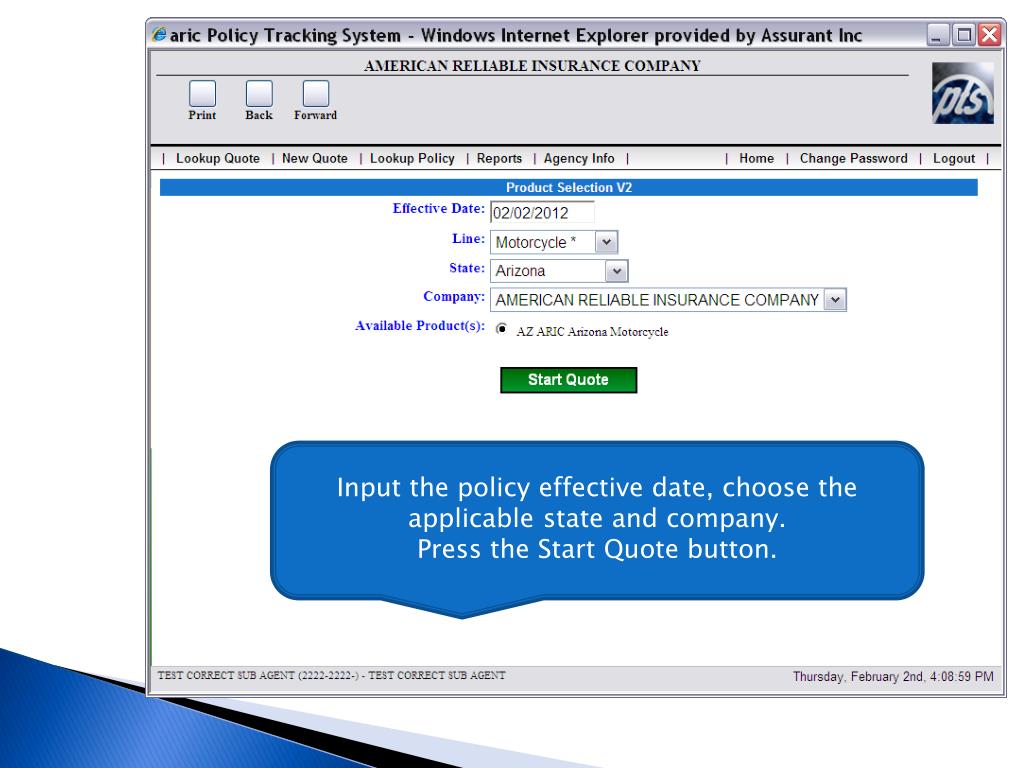Close the Policy Tracking System window

989,35
